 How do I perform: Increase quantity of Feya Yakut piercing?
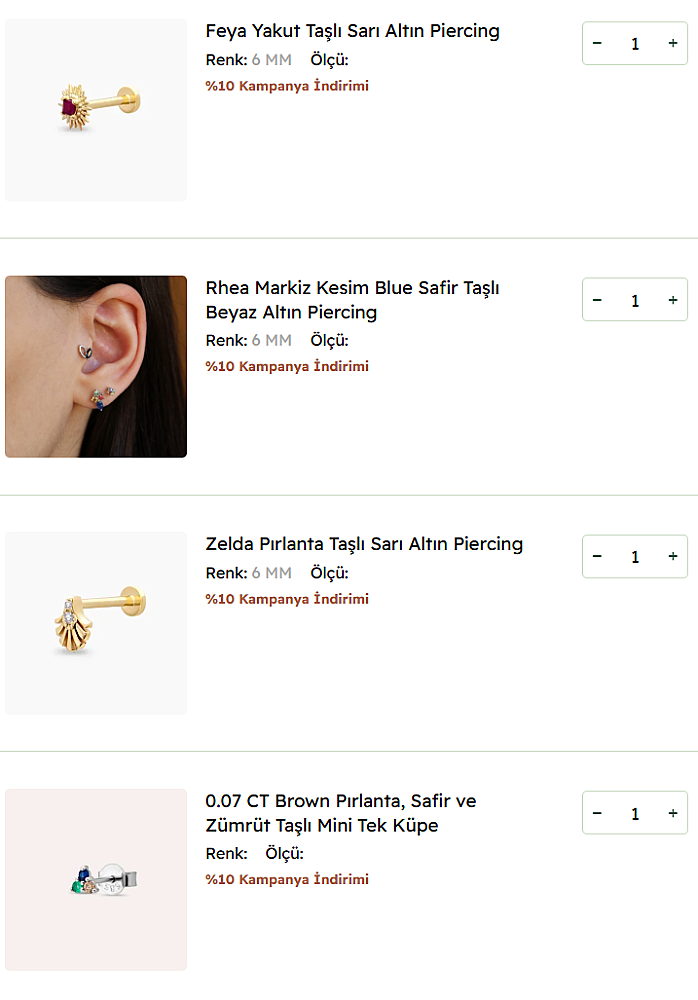pos(673,44)
